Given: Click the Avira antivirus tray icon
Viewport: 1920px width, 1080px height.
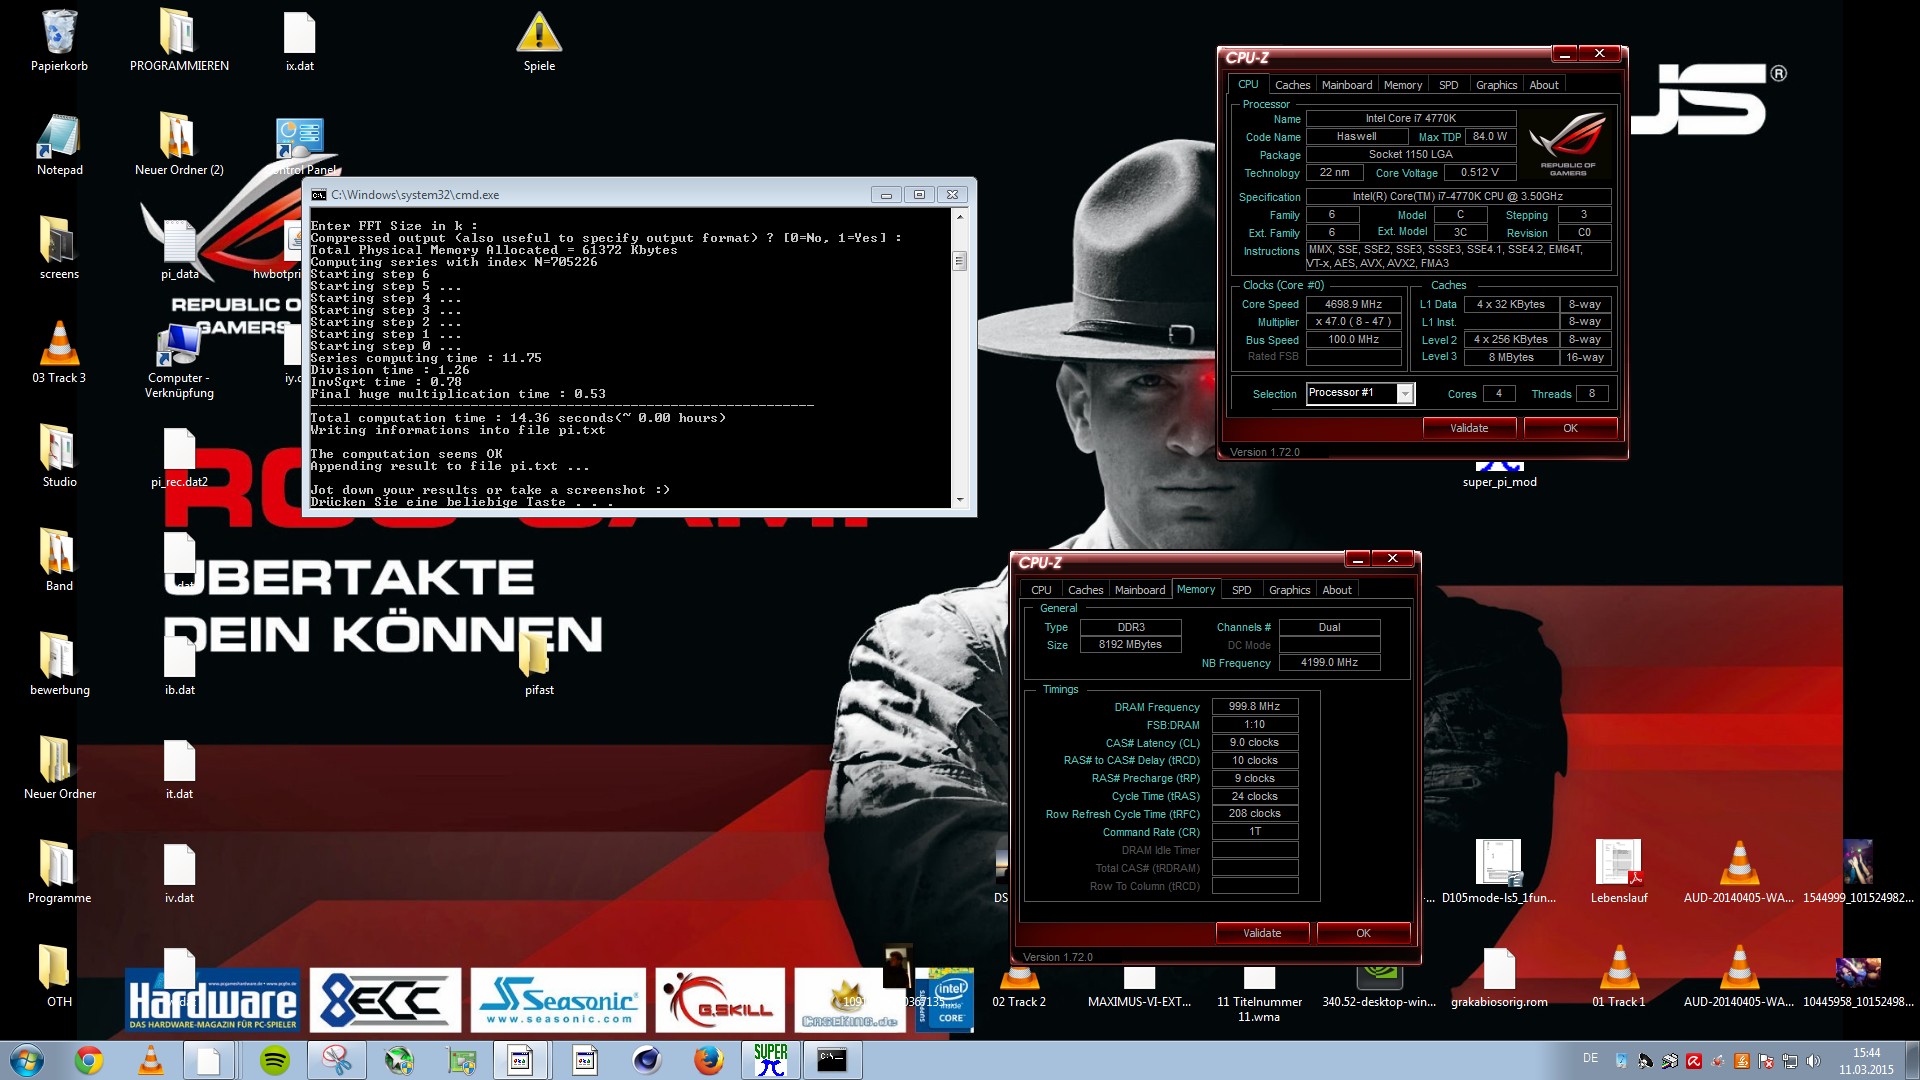Looking at the screenshot, I should [x=1694, y=1061].
